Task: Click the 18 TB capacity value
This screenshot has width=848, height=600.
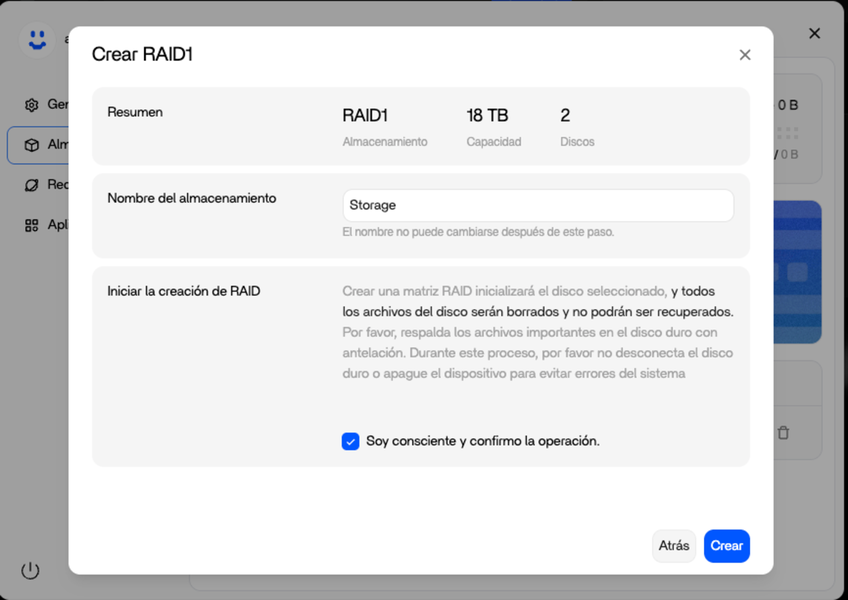Action: (487, 115)
